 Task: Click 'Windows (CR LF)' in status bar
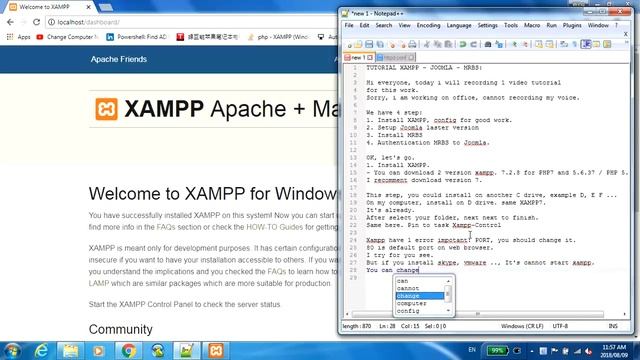click(522, 326)
